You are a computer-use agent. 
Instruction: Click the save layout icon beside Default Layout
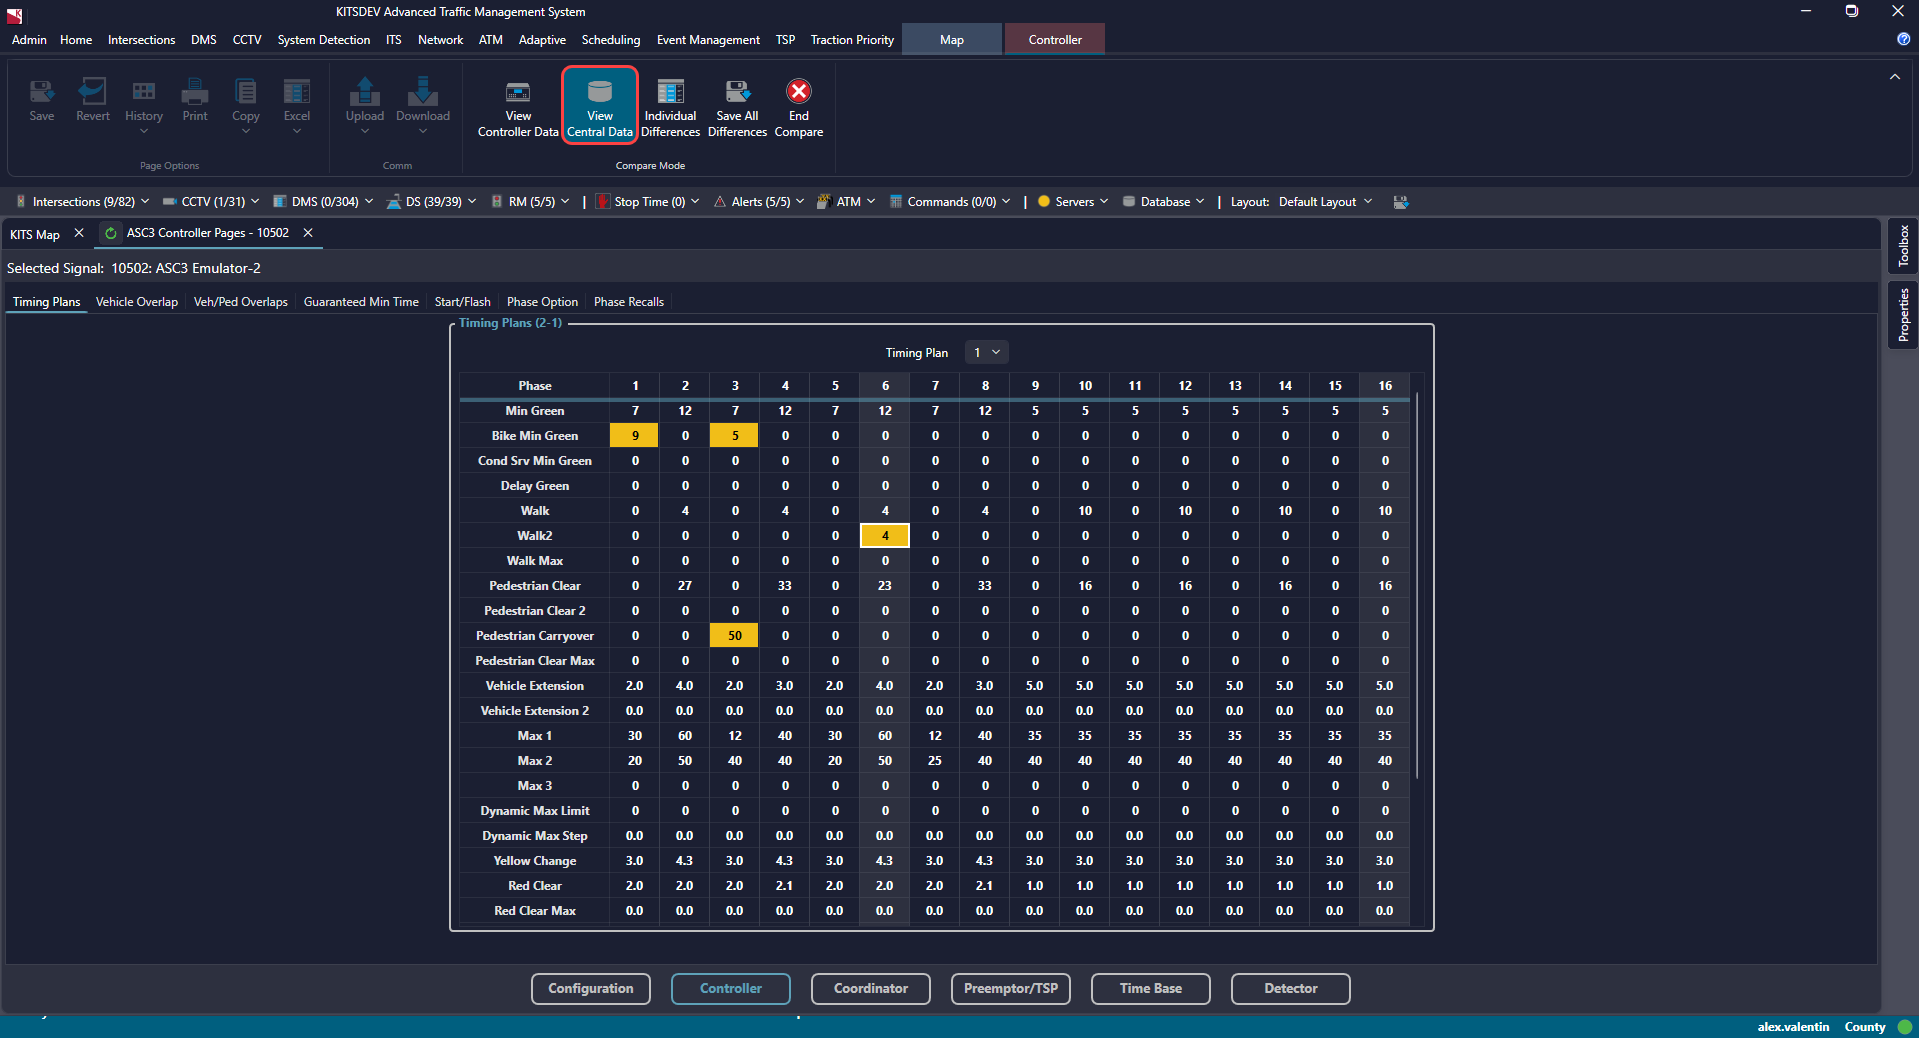[x=1401, y=202]
